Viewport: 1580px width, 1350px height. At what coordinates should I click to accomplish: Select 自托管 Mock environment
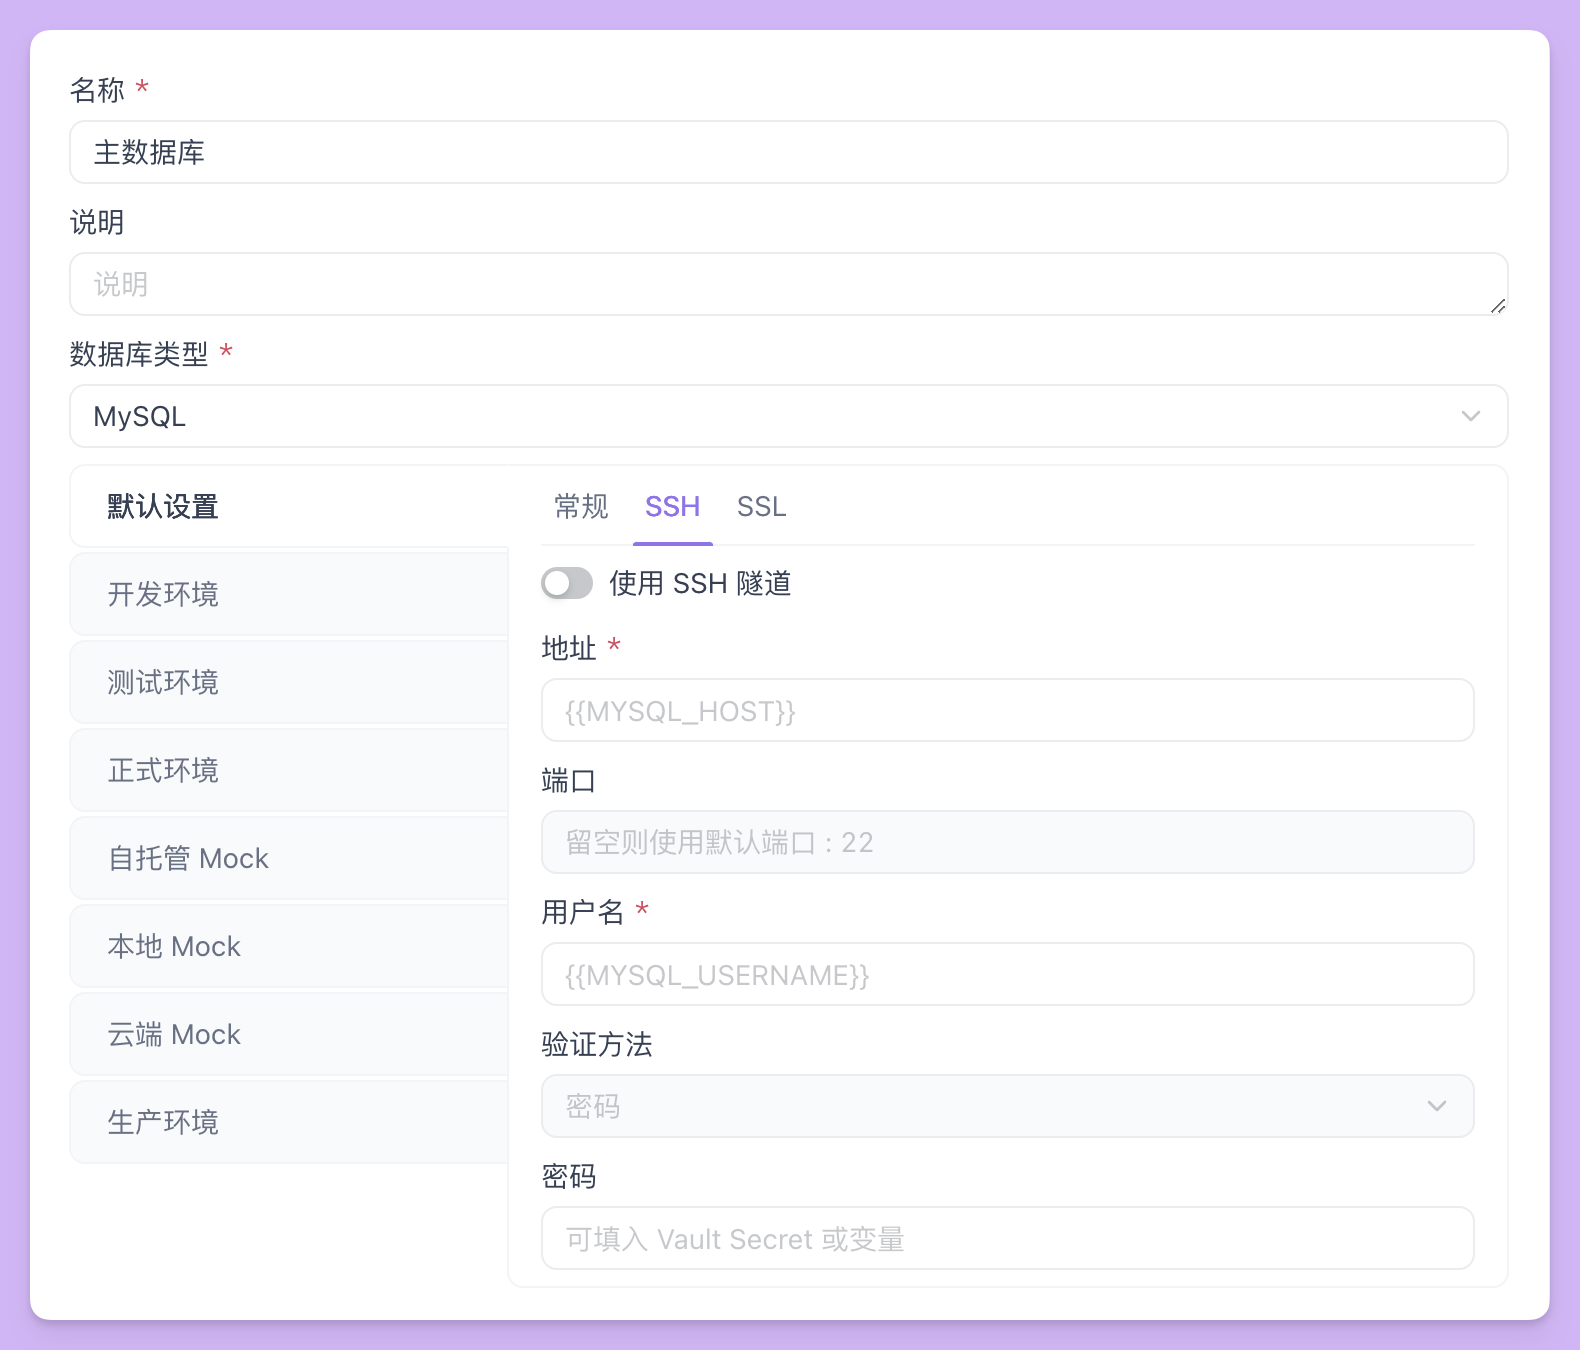click(x=289, y=858)
